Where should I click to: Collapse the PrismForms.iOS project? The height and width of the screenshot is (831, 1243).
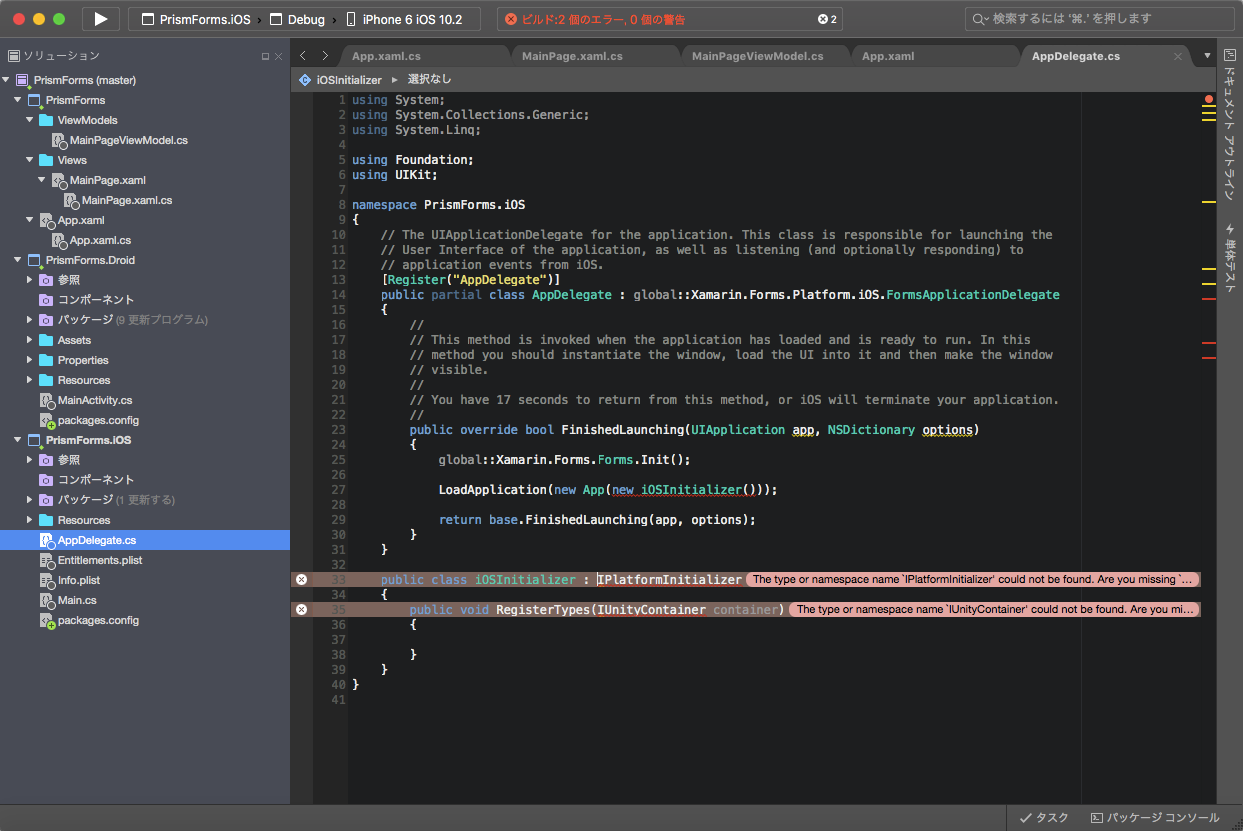coord(18,440)
